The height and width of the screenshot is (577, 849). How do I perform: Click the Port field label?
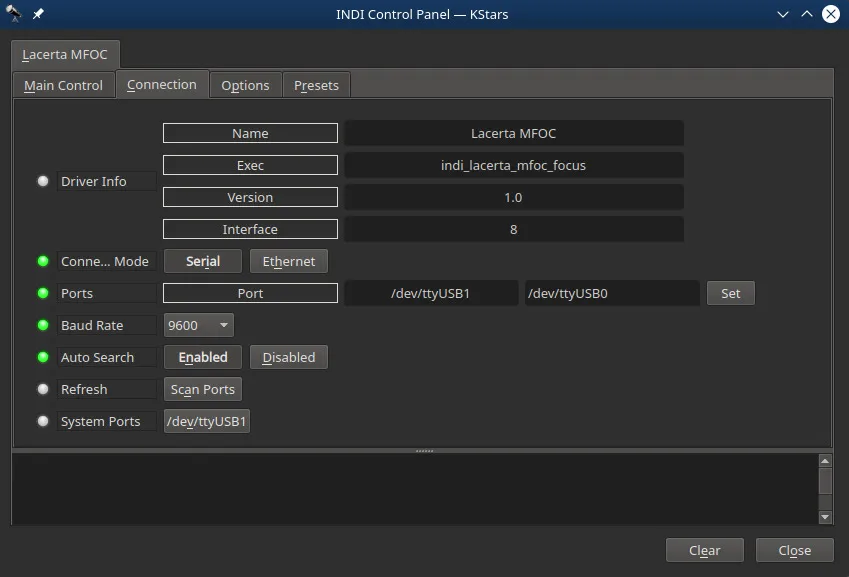pos(250,293)
